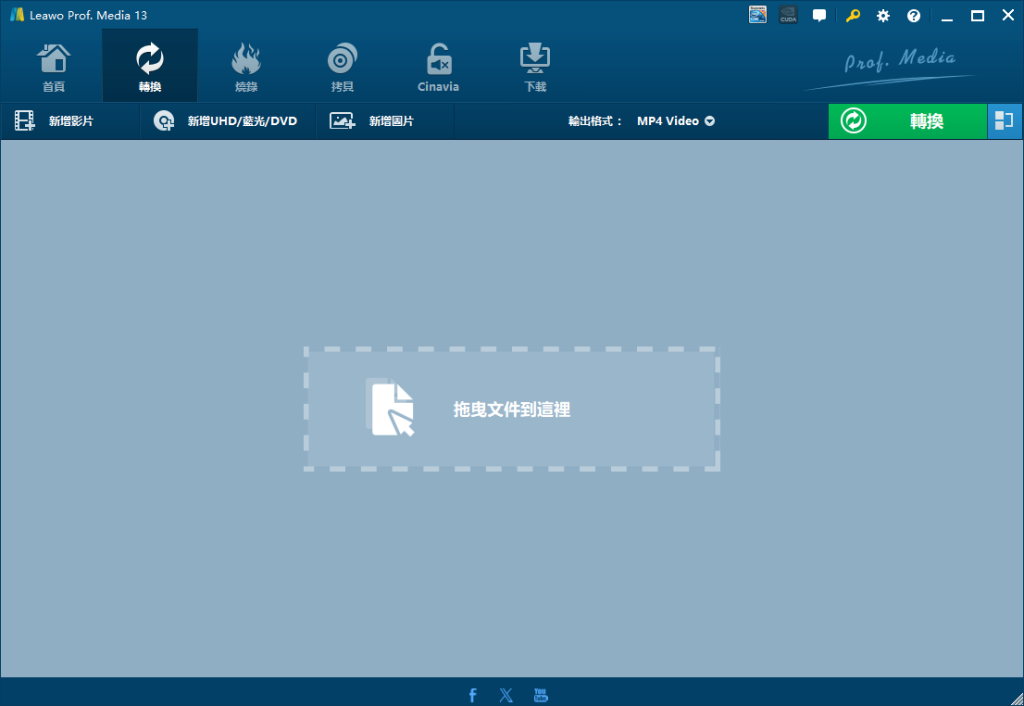Click the window resize grip corner
1024x706 pixels.
click(1016, 698)
